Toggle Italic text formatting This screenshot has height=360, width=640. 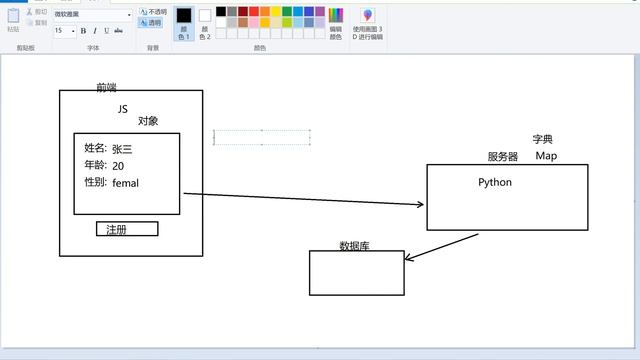pos(95,31)
